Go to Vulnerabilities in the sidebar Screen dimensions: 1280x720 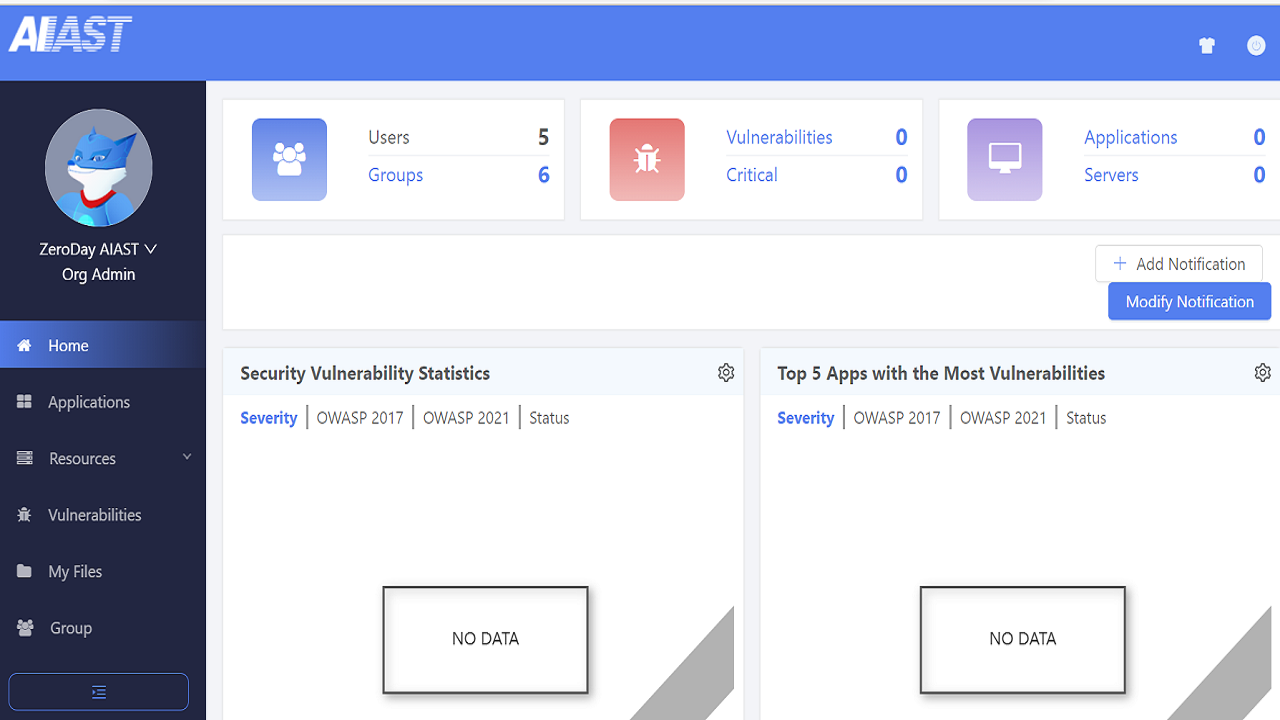(x=94, y=515)
